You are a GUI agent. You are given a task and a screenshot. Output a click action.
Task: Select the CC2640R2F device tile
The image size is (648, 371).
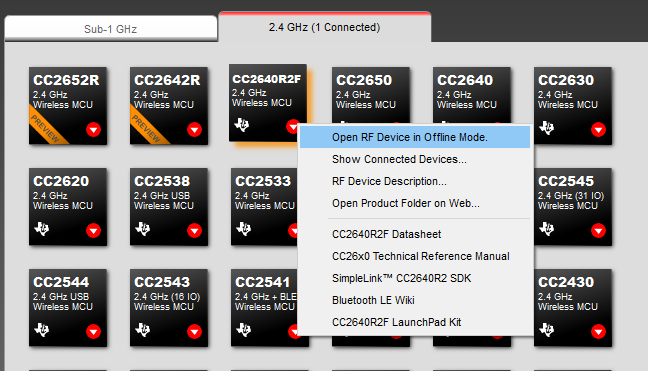coord(268,103)
